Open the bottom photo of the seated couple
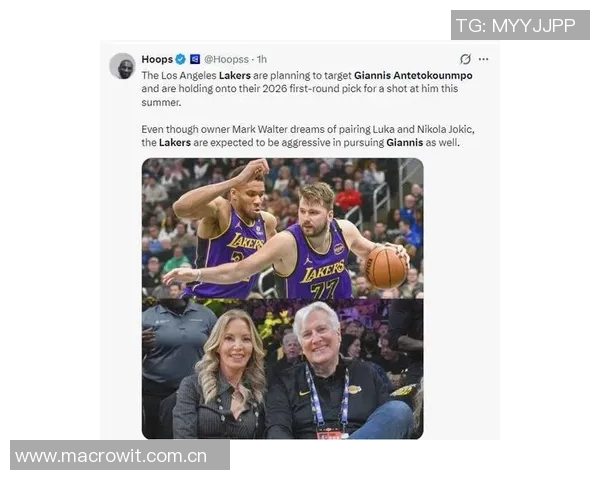 tap(283, 369)
